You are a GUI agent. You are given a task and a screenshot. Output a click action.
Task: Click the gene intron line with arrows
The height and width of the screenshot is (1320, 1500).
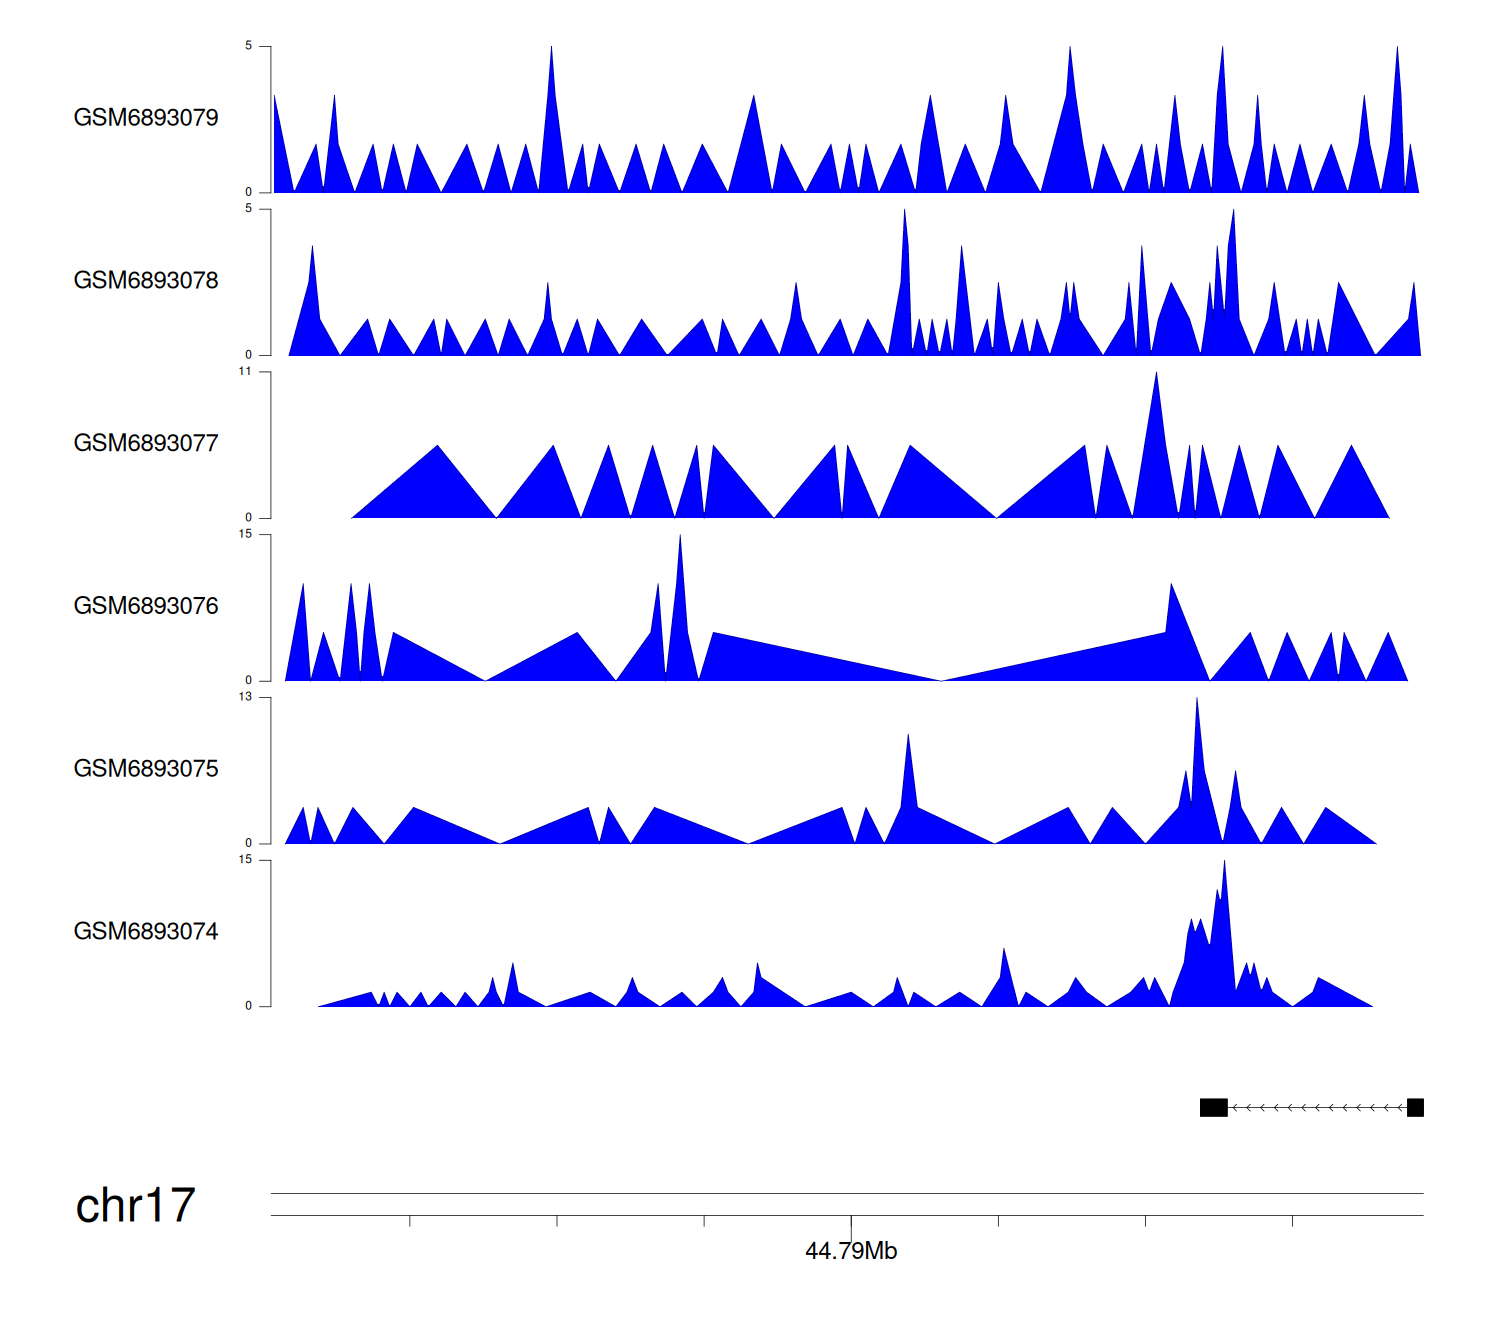pos(1316,1107)
